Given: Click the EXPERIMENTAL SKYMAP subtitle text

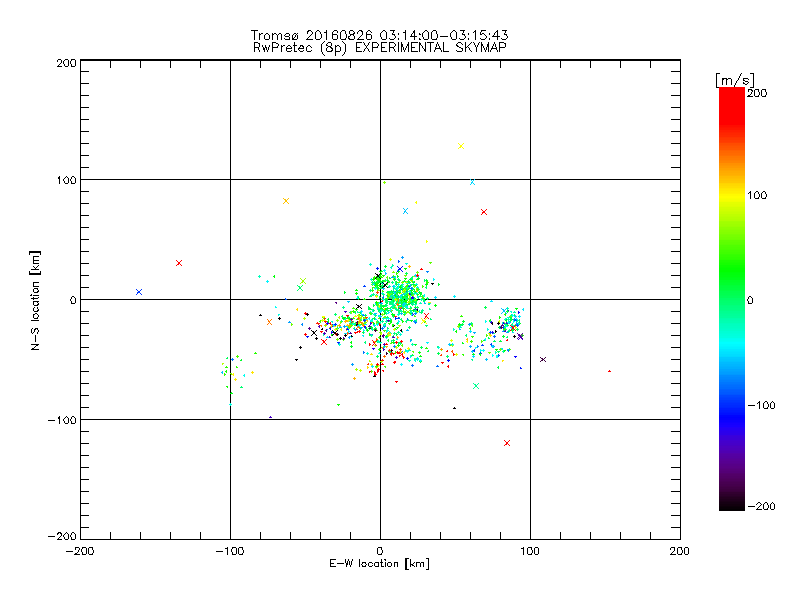Looking at the screenshot, I should (x=431, y=47).
